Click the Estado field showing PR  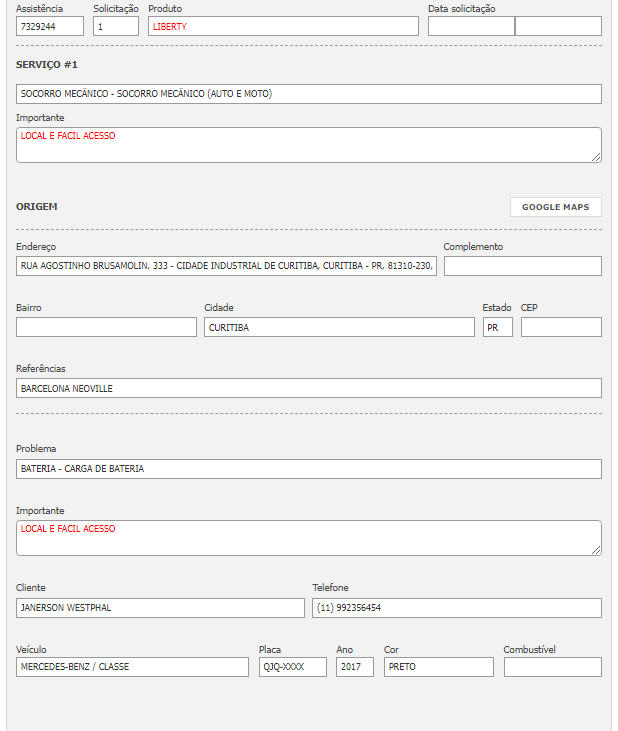tap(497, 327)
